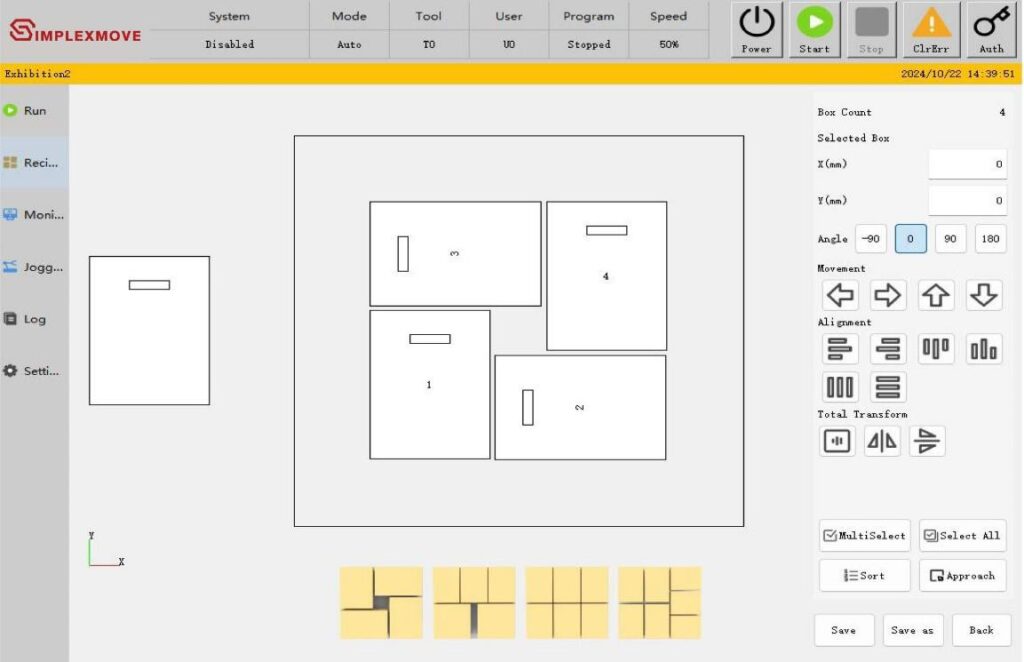
Task: Click the Select All checkbox button
Action: point(962,536)
